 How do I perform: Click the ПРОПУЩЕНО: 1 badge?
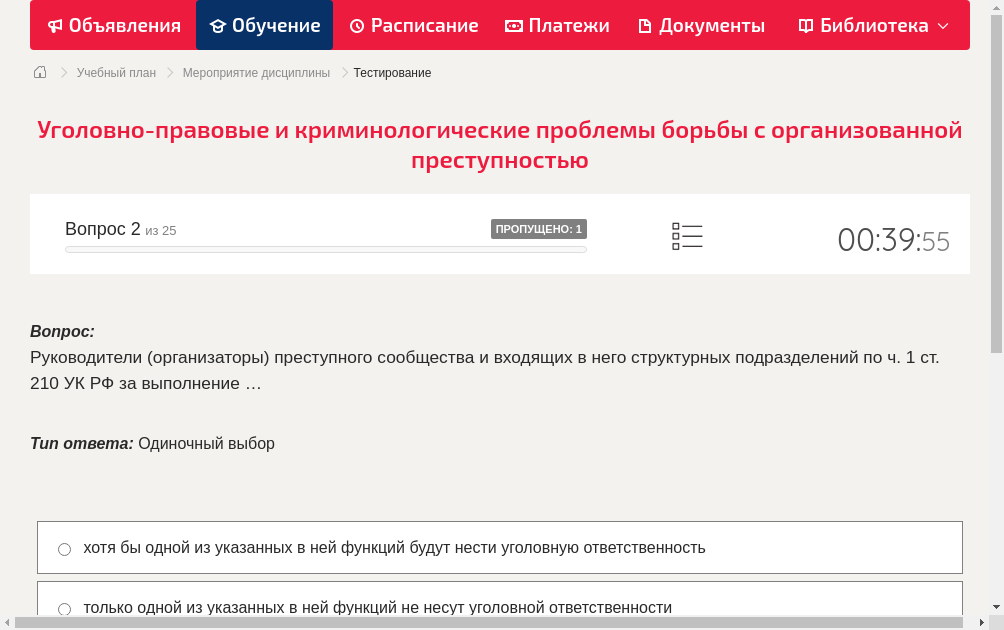click(540, 228)
